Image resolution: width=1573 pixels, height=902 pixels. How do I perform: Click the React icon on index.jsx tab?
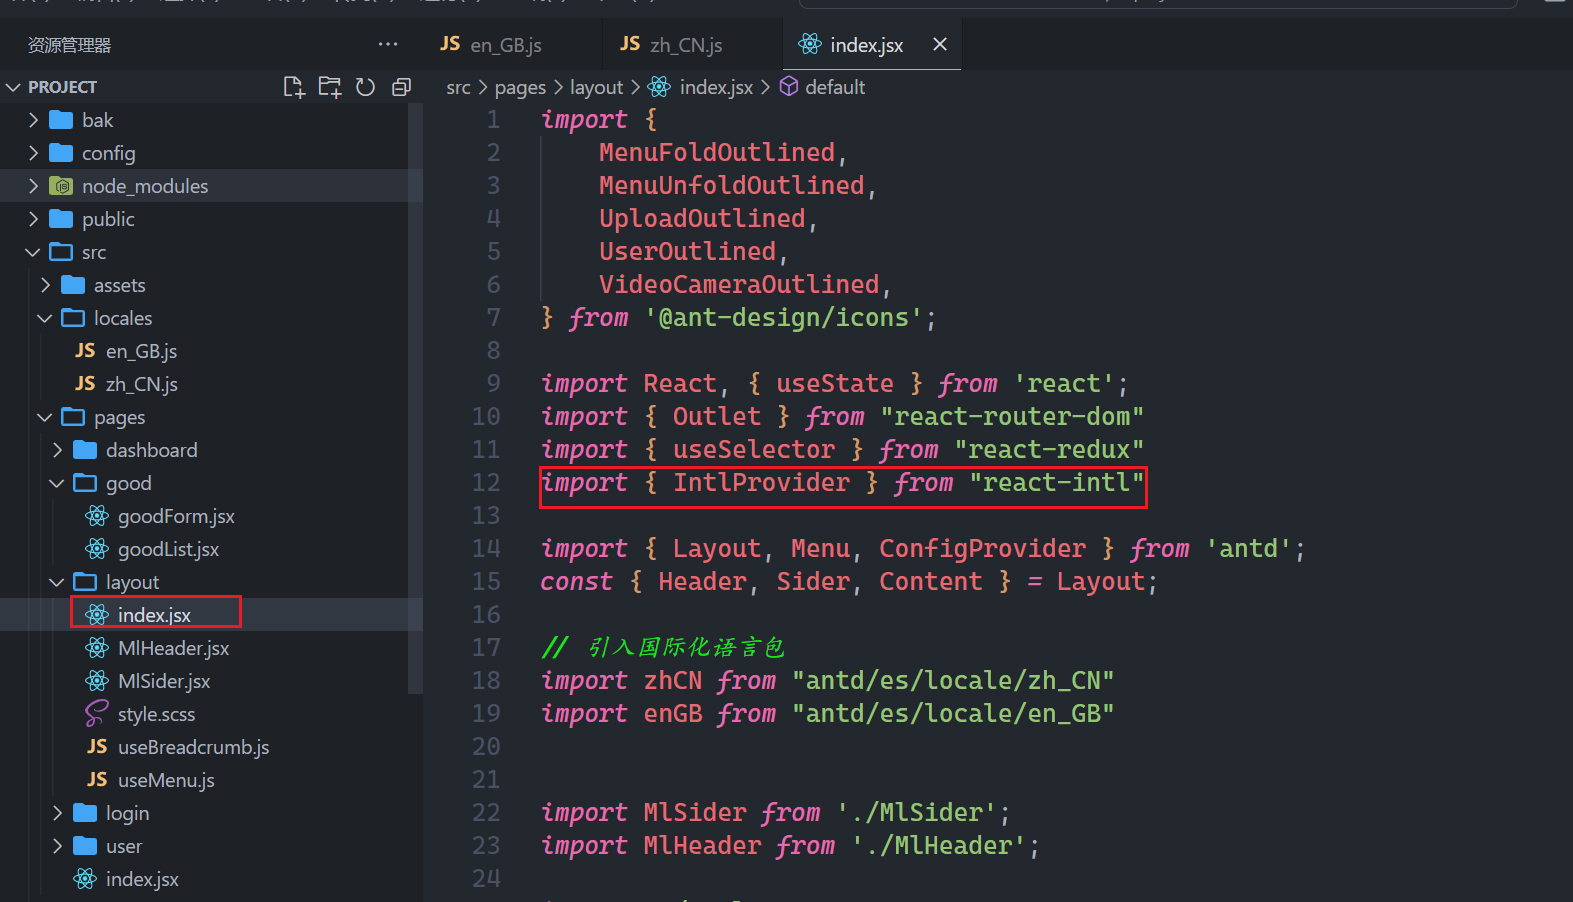click(810, 44)
